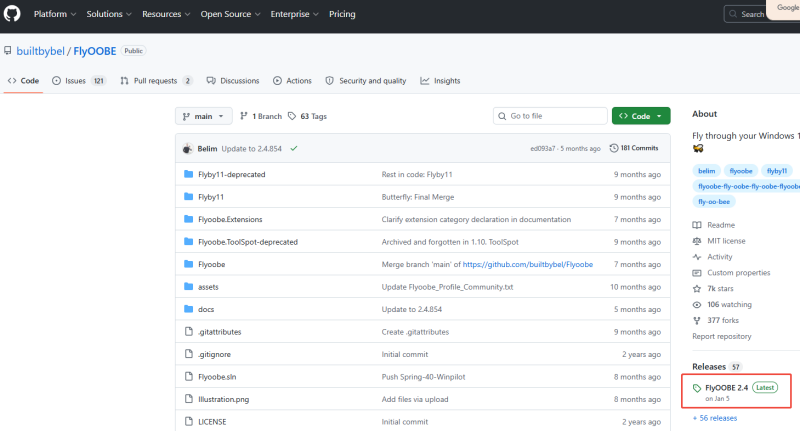Open the builtbybel owner profile link
The image size is (800, 431).
tap(40, 51)
